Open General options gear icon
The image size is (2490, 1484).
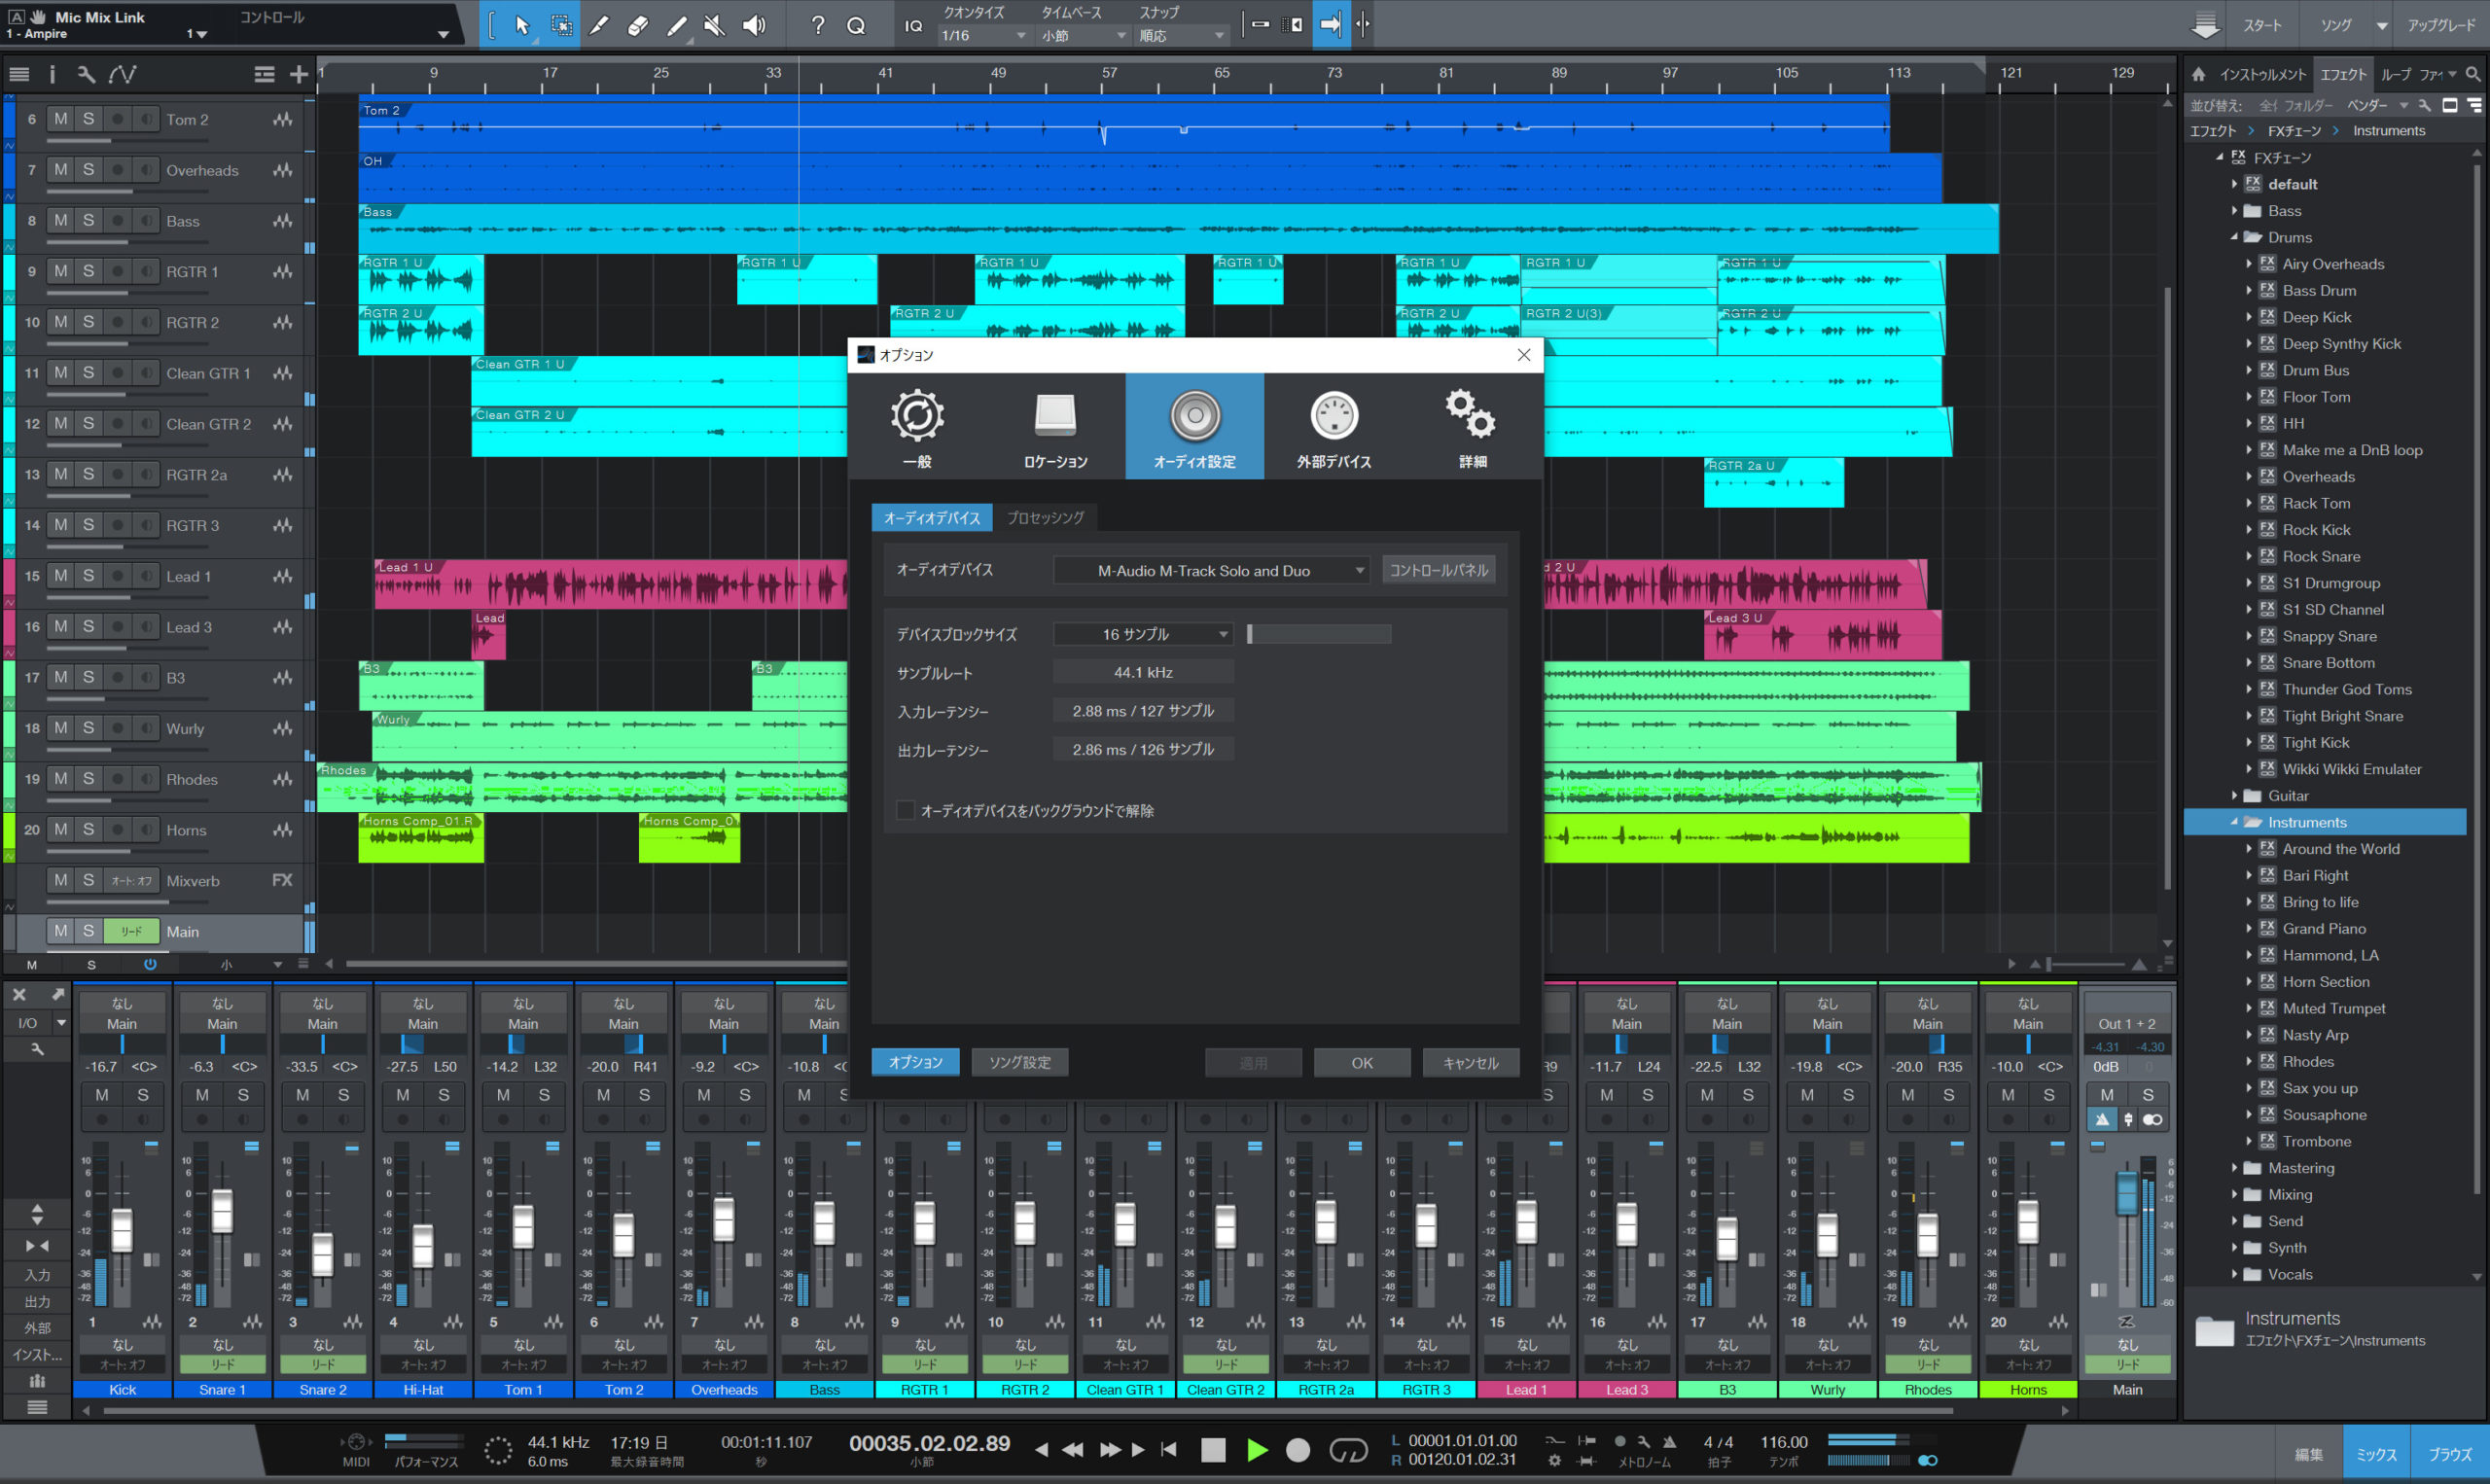[x=917, y=426]
